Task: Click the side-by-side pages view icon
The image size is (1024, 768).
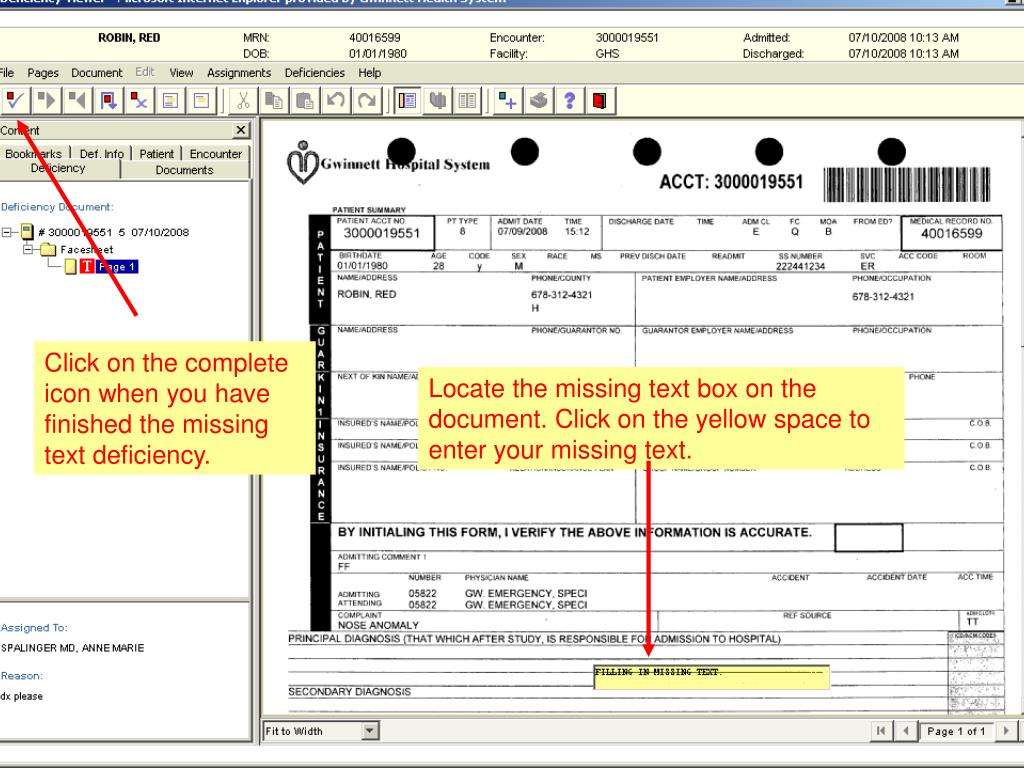Action: click(438, 101)
